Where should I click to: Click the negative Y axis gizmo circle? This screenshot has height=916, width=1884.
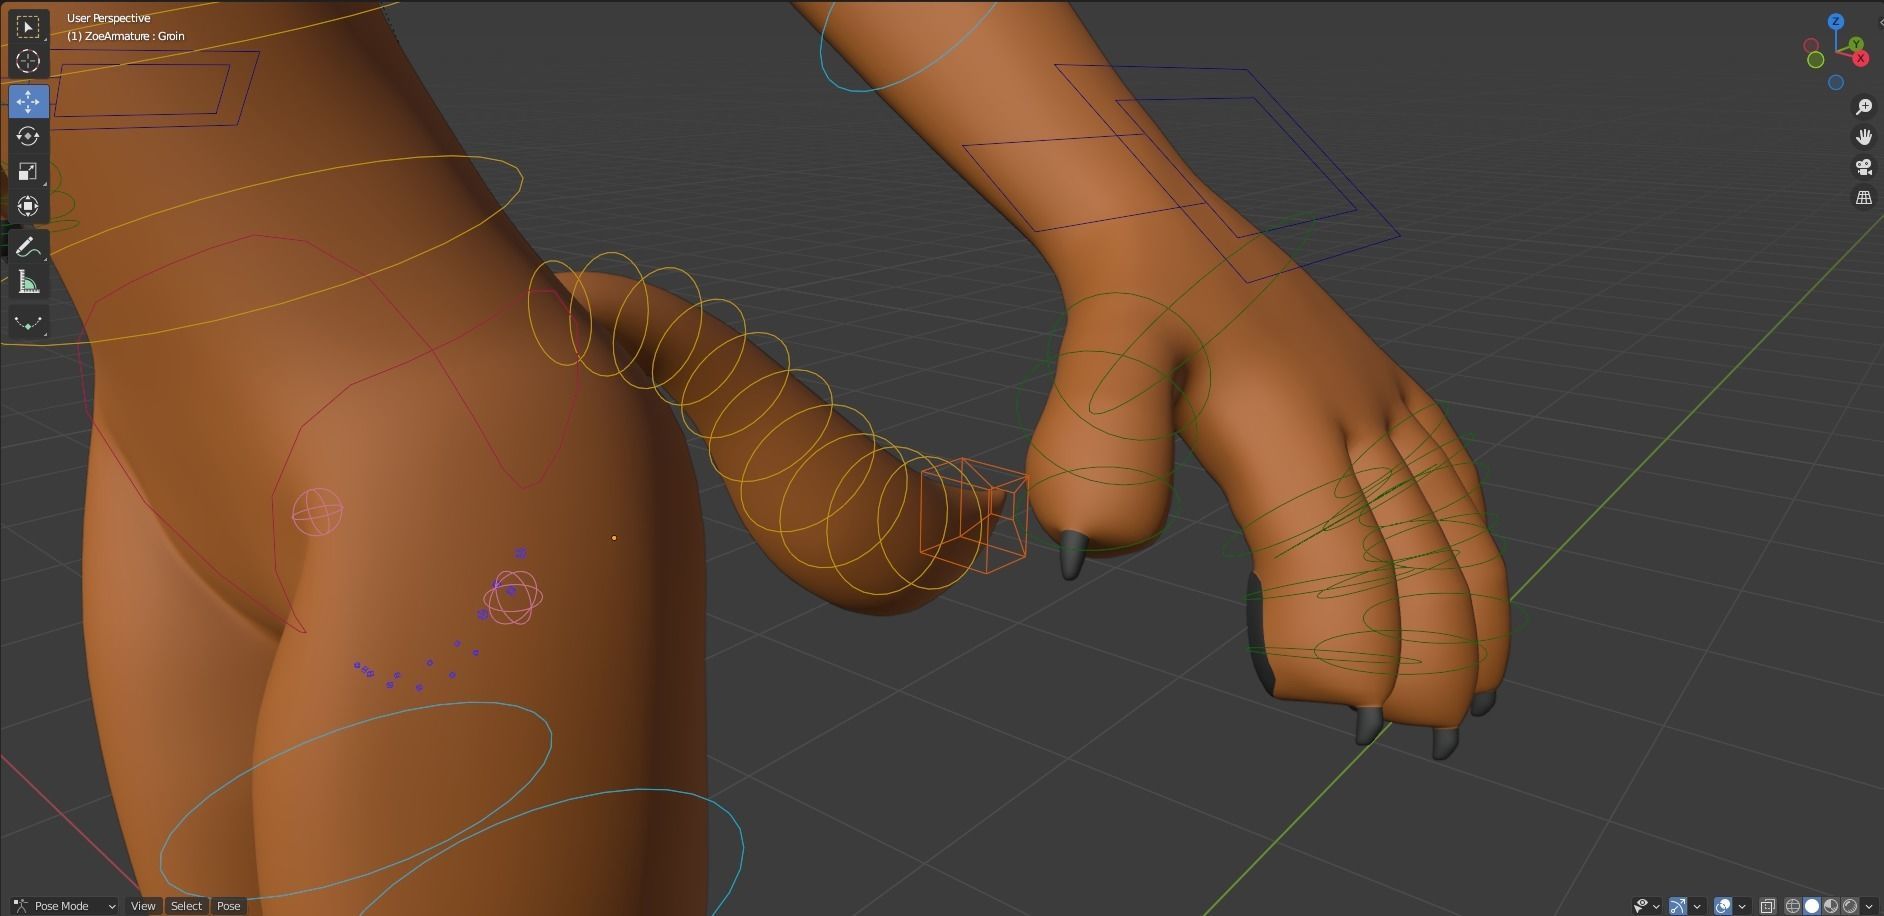(1816, 60)
